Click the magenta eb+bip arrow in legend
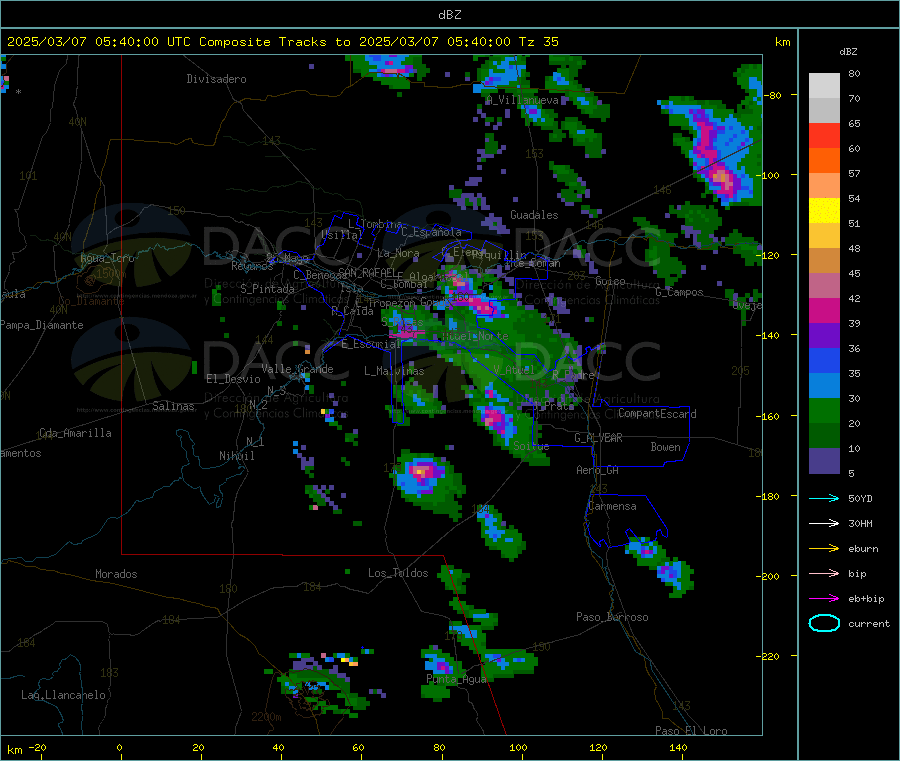900x761 pixels. point(824,599)
